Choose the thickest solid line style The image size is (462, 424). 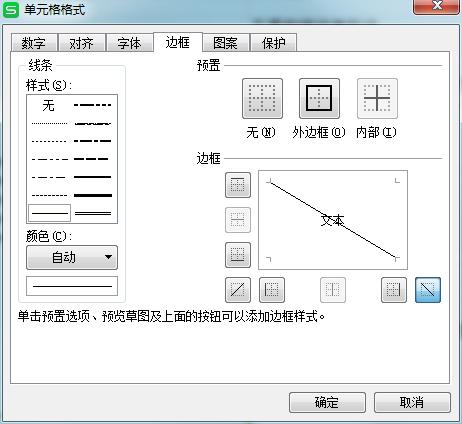tap(93, 195)
